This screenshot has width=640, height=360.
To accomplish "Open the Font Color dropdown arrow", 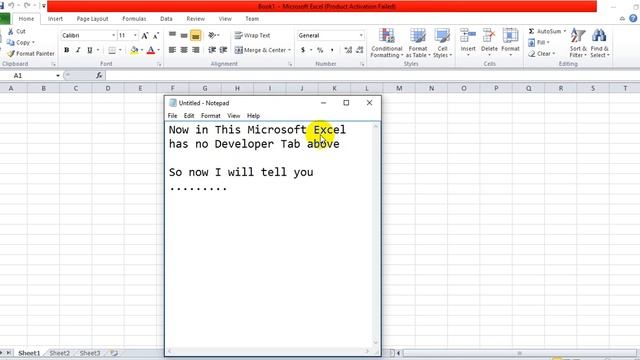I will 158,50.
